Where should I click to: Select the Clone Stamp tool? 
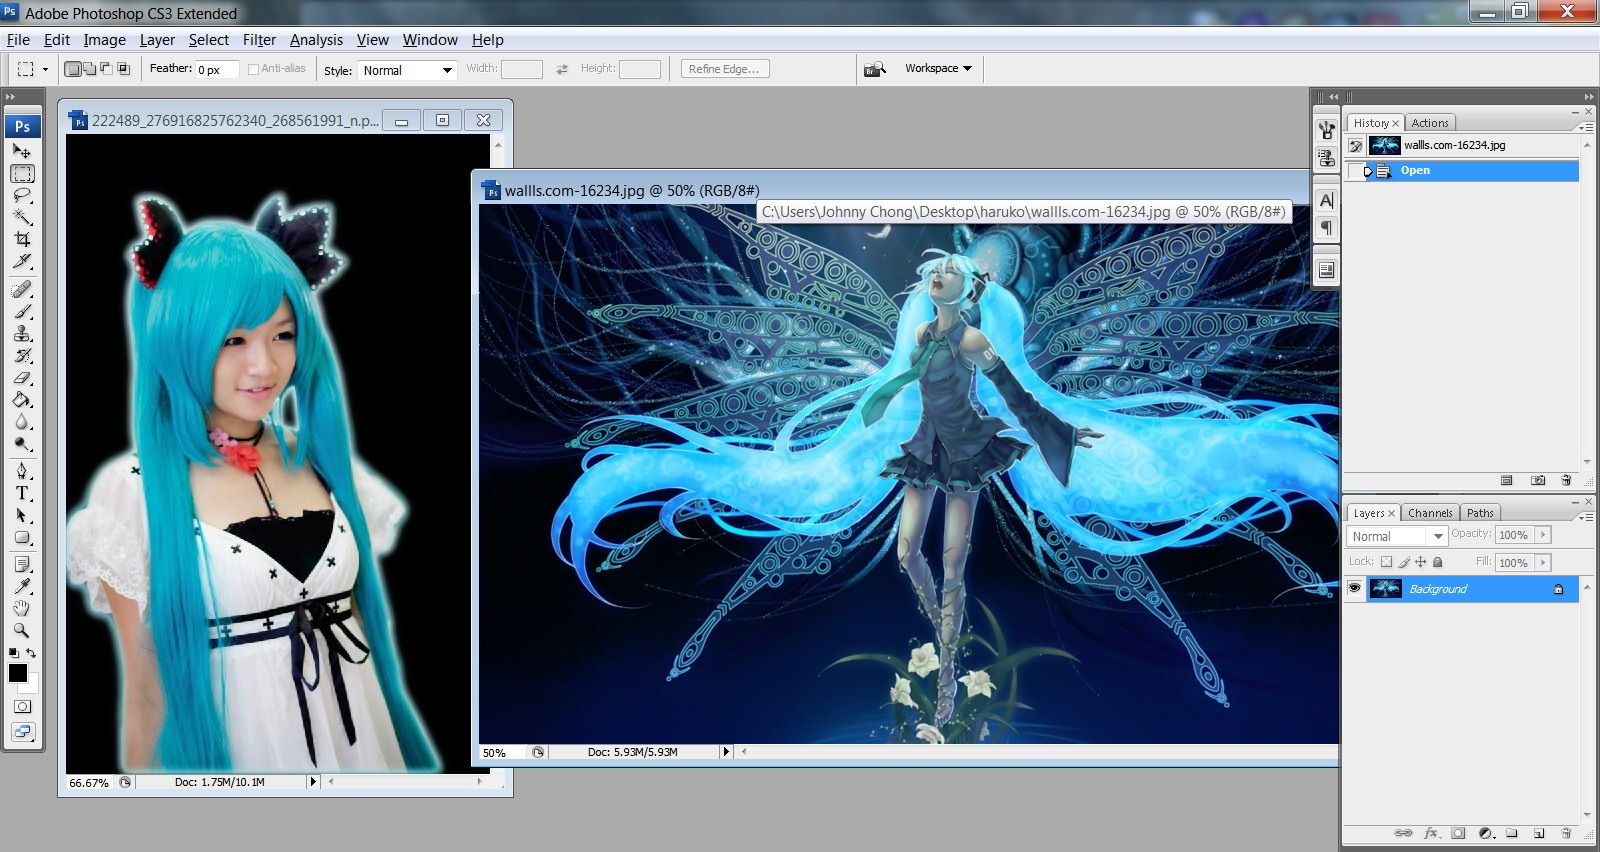(x=22, y=334)
